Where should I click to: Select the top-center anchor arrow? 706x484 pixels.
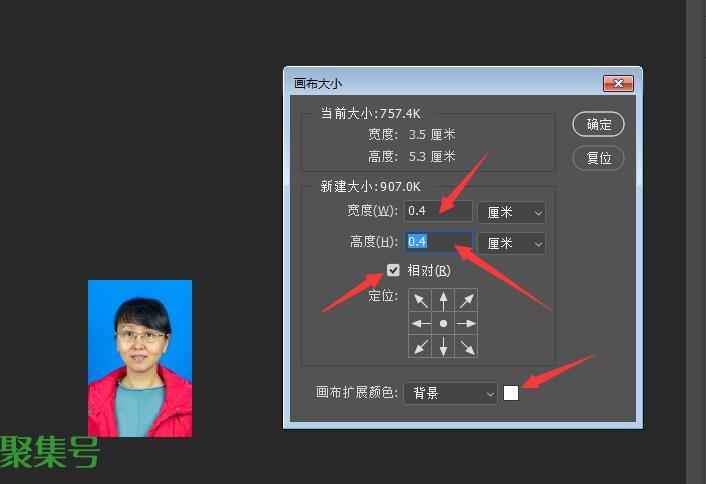pyautogui.click(x=443, y=300)
